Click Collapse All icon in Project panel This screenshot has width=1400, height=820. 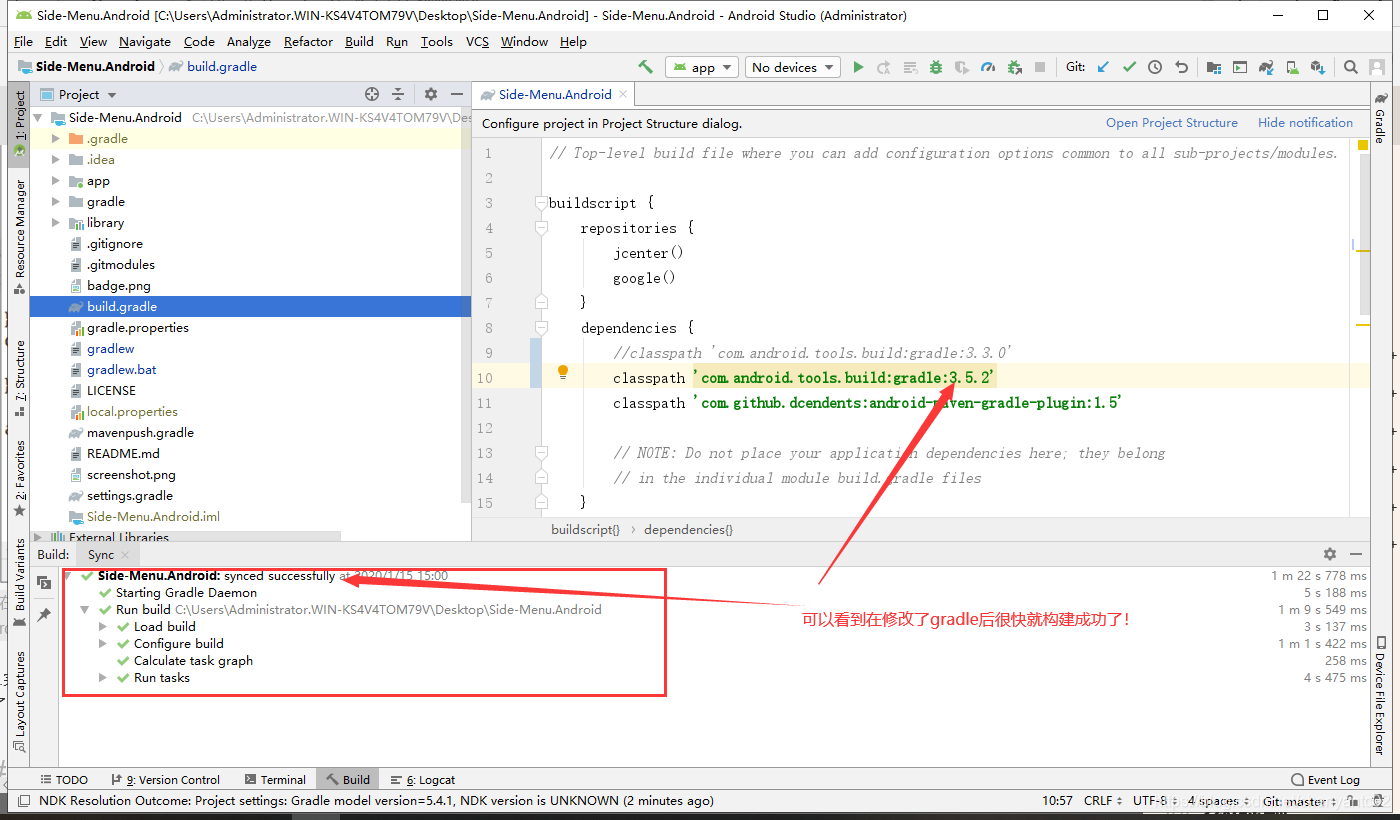398,94
